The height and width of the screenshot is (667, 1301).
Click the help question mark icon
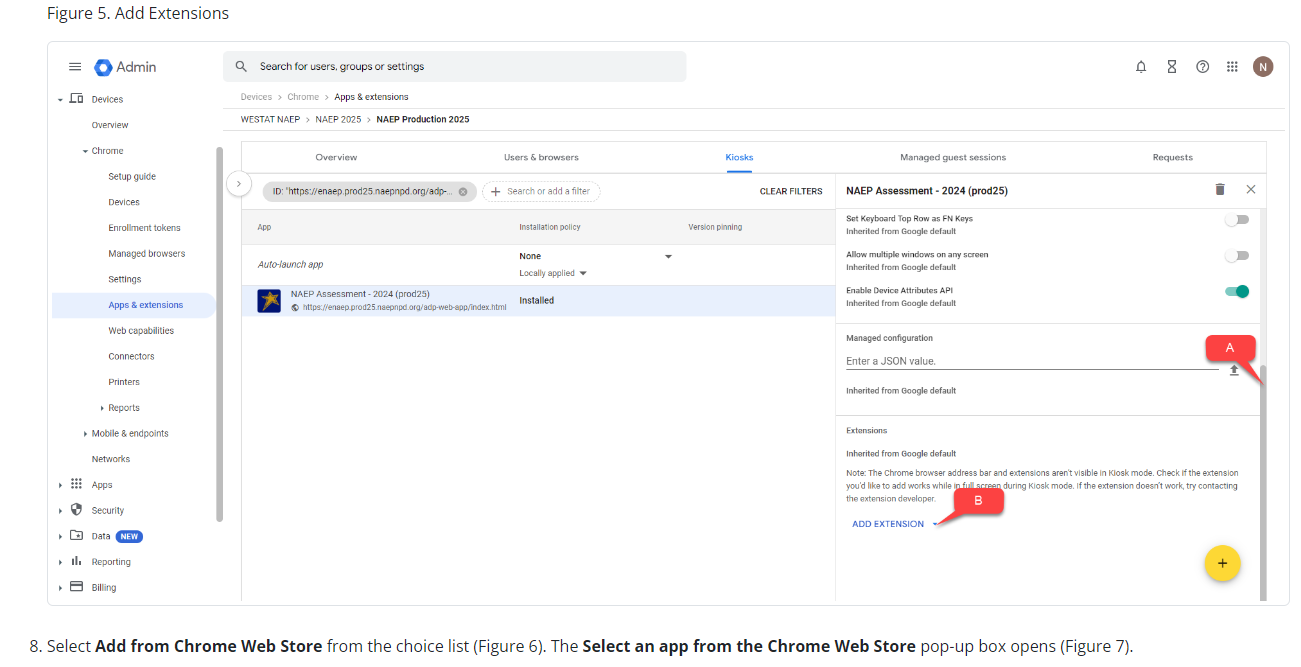tap(1202, 67)
